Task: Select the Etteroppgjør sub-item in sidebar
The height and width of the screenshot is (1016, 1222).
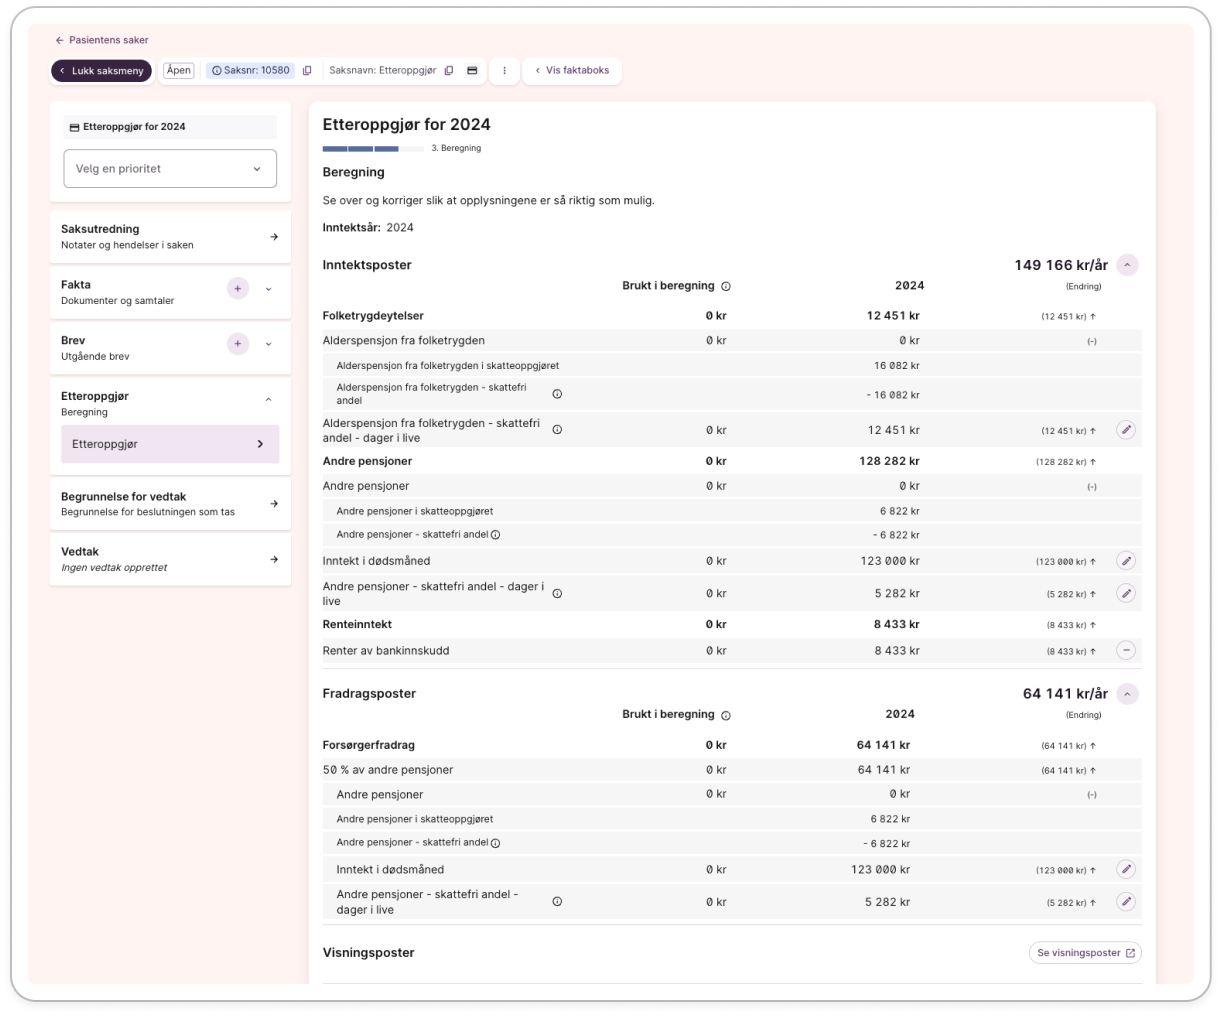Action: pyautogui.click(x=170, y=444)
